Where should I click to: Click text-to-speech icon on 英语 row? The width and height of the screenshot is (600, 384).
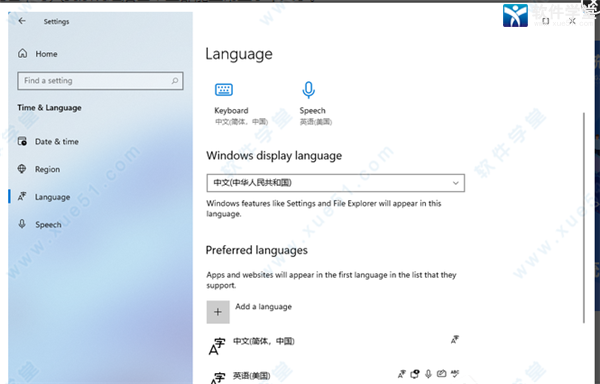coord(415,374)
